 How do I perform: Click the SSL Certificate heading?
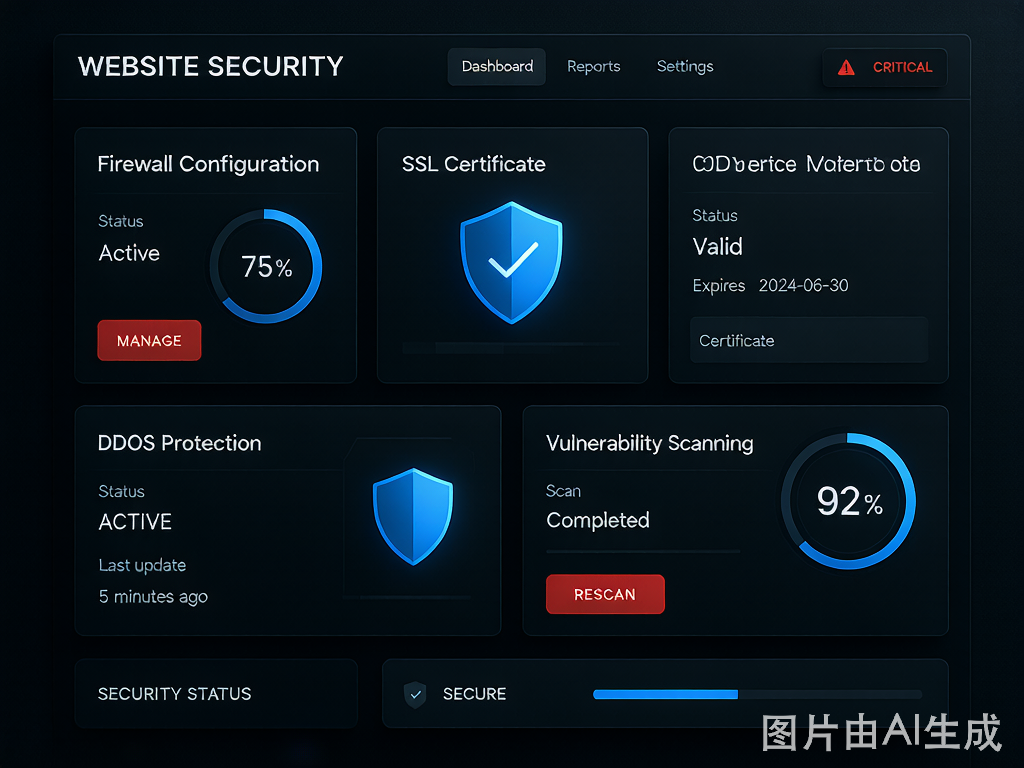tap(473, 164)
